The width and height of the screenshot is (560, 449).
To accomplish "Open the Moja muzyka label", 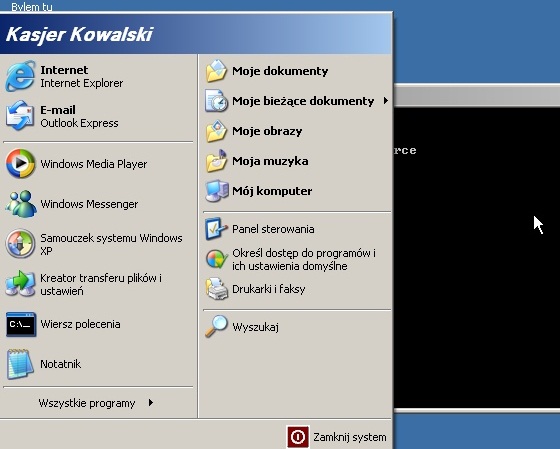I will (270, 161).
